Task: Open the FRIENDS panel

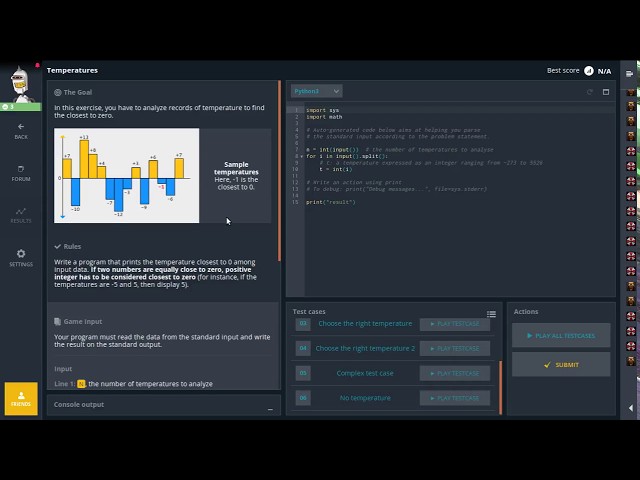Action: (x=21, y=399)
